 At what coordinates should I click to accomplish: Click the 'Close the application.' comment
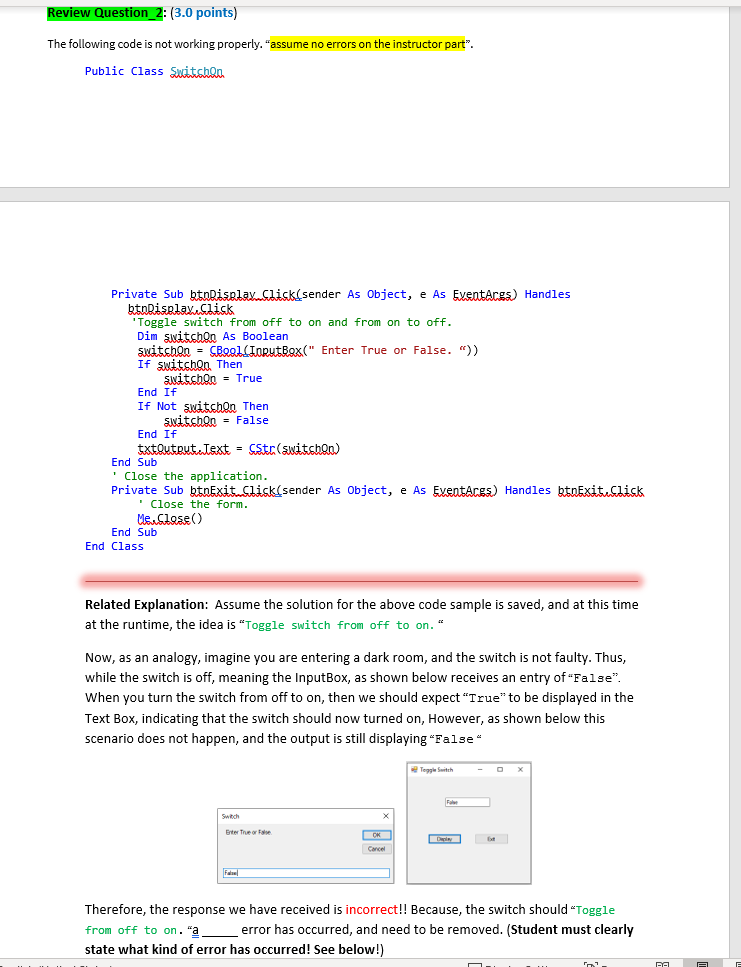click(x=190, y=476)
